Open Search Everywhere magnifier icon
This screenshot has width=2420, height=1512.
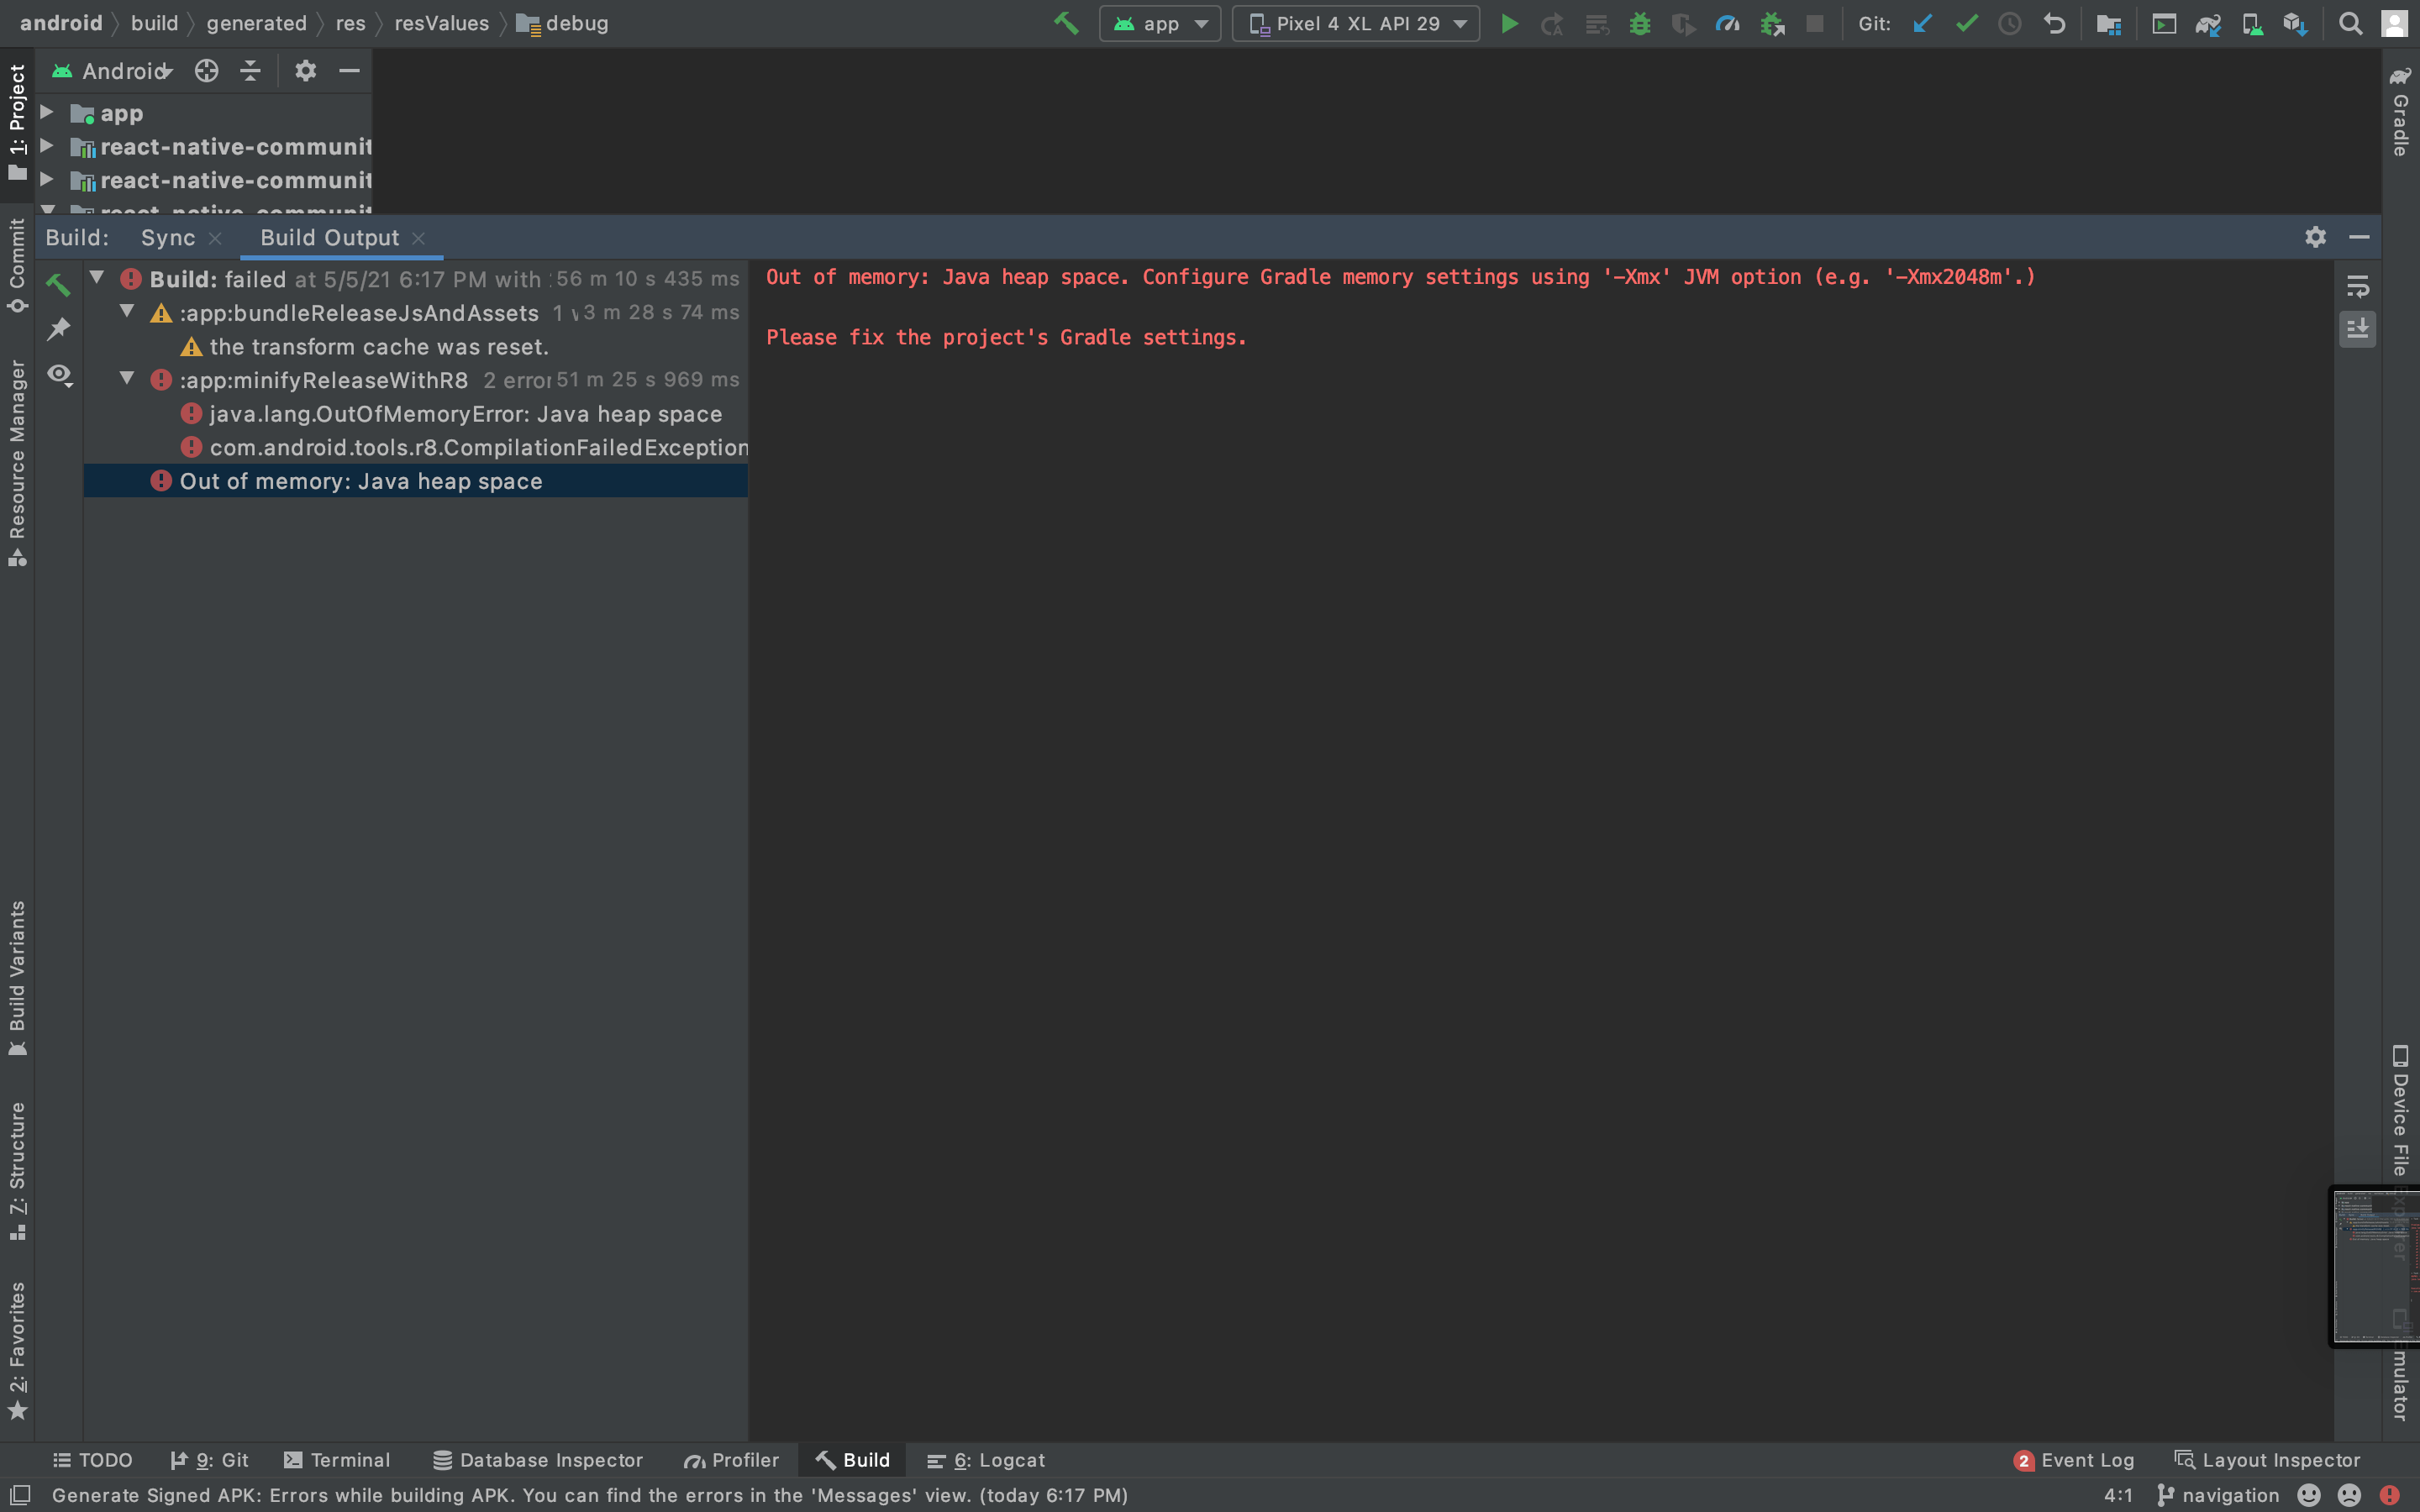tap(2350, 24)
